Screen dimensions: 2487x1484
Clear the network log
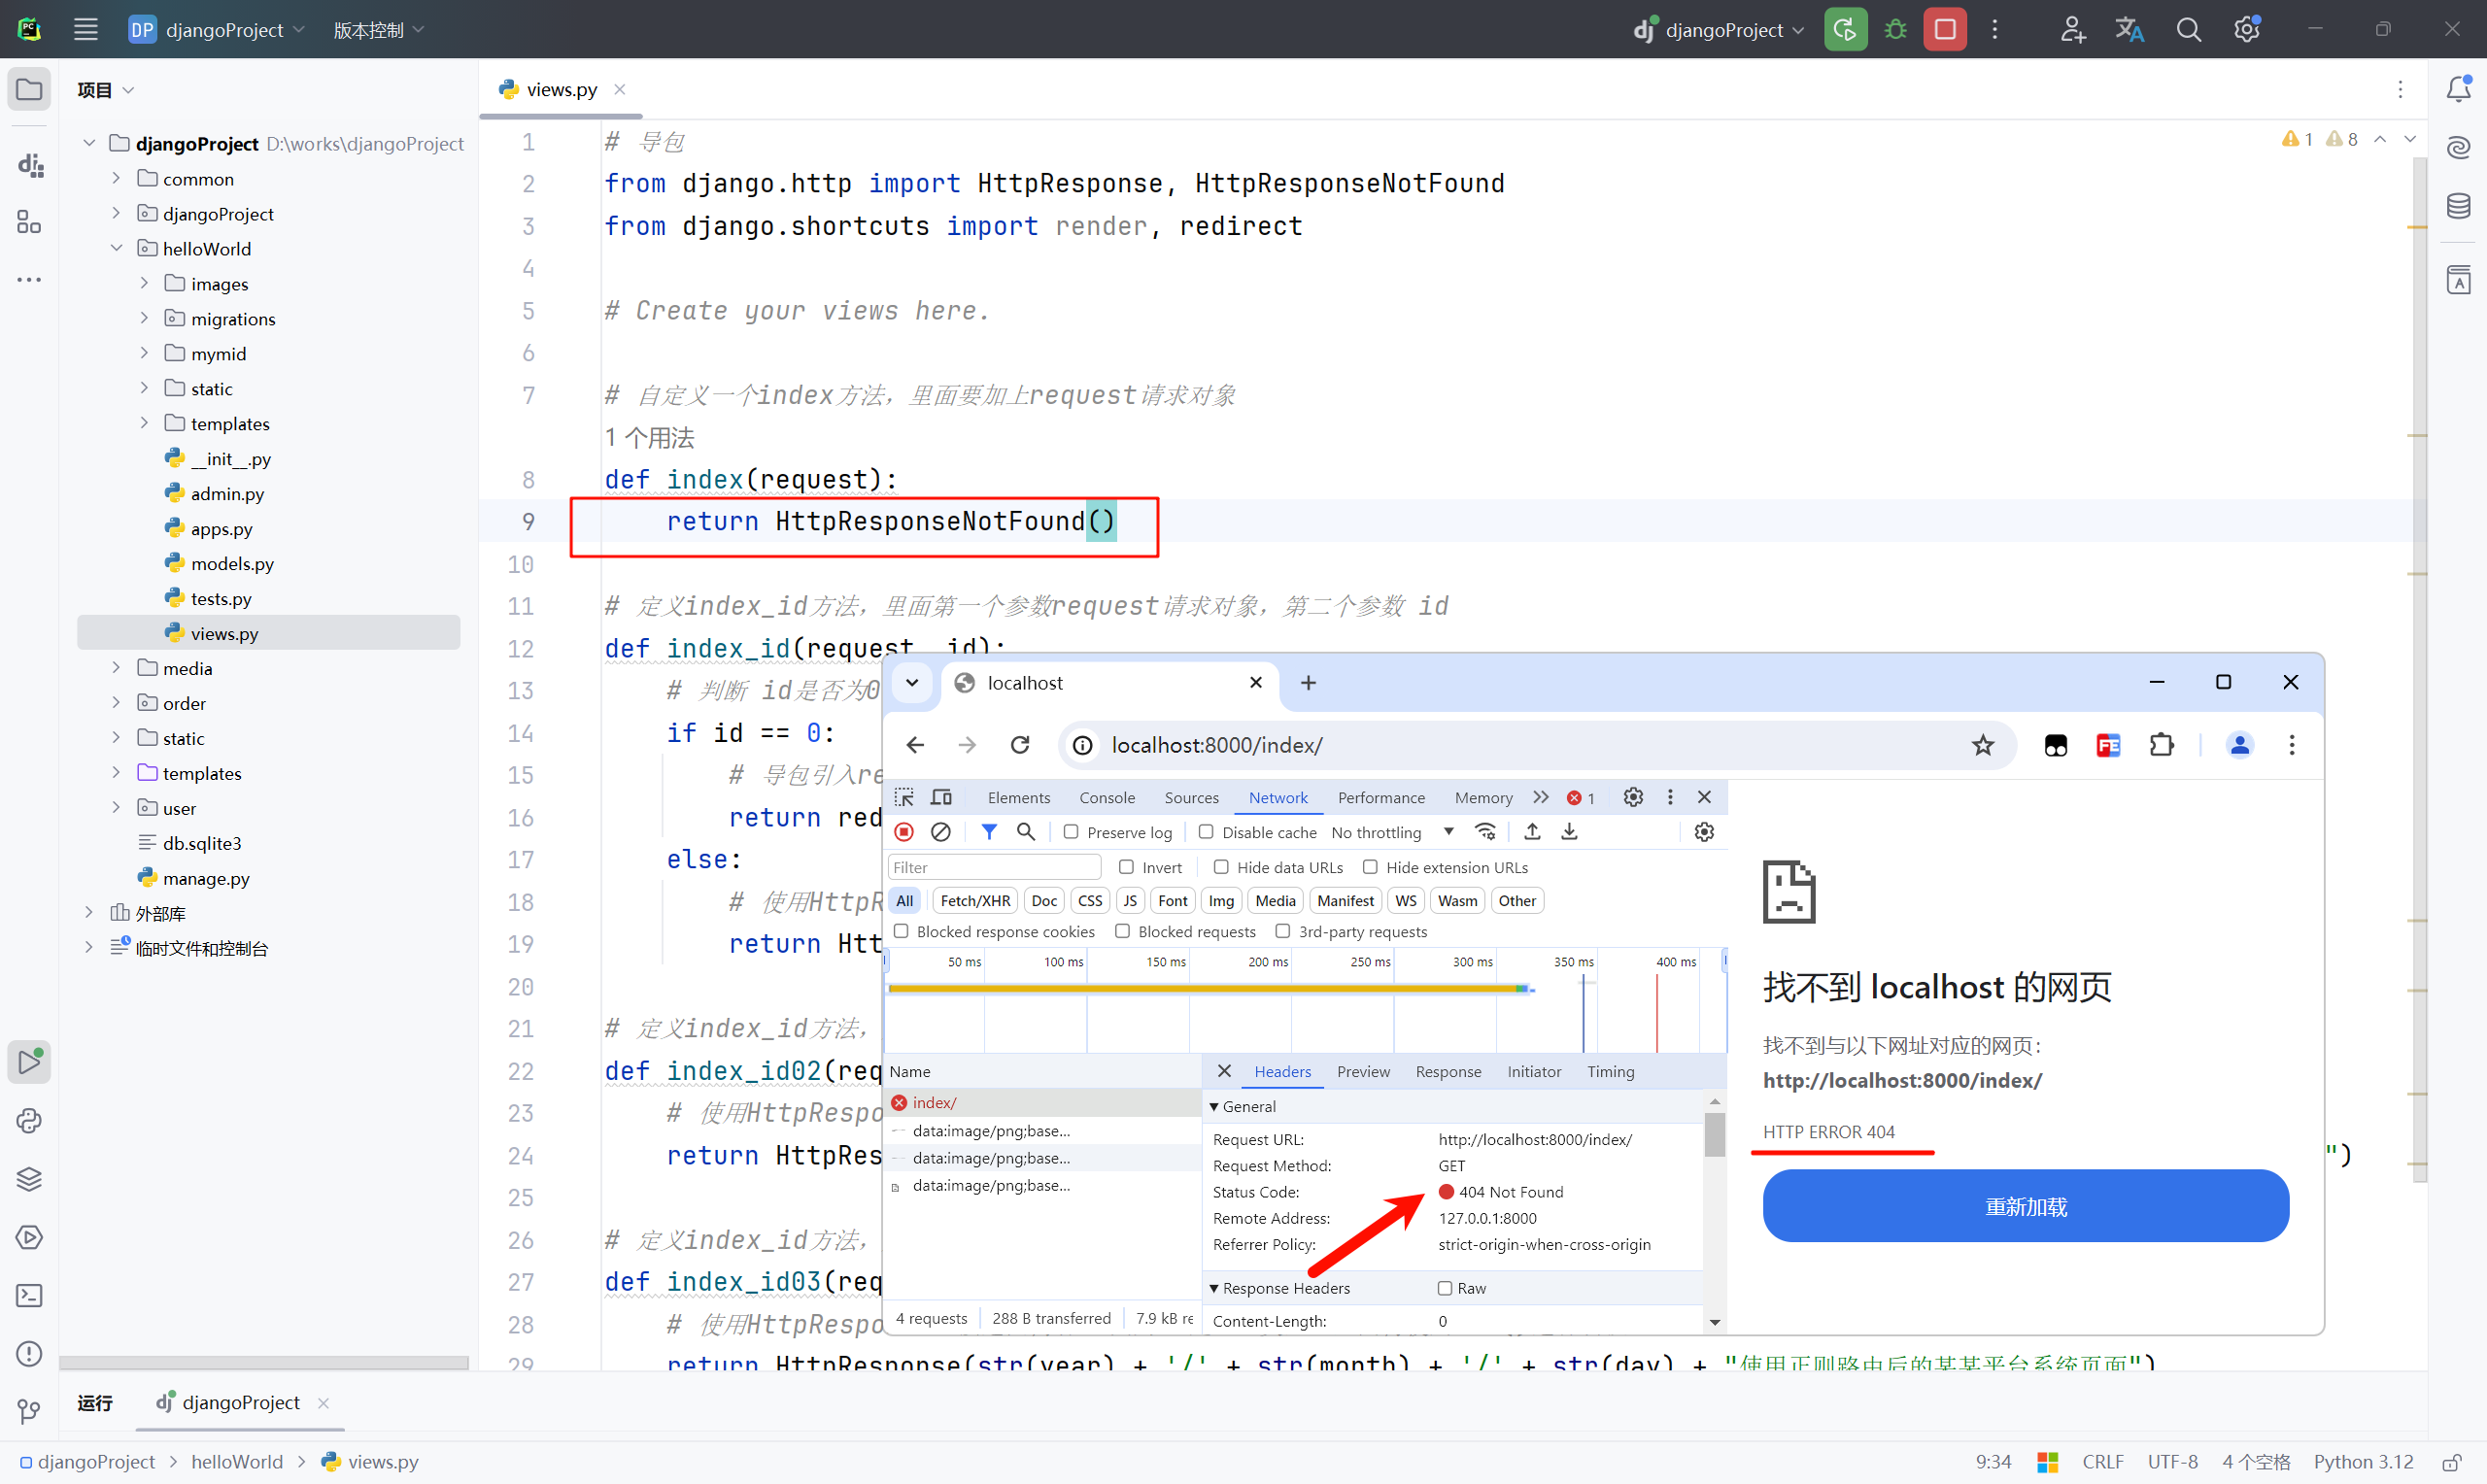pos(940,832)
